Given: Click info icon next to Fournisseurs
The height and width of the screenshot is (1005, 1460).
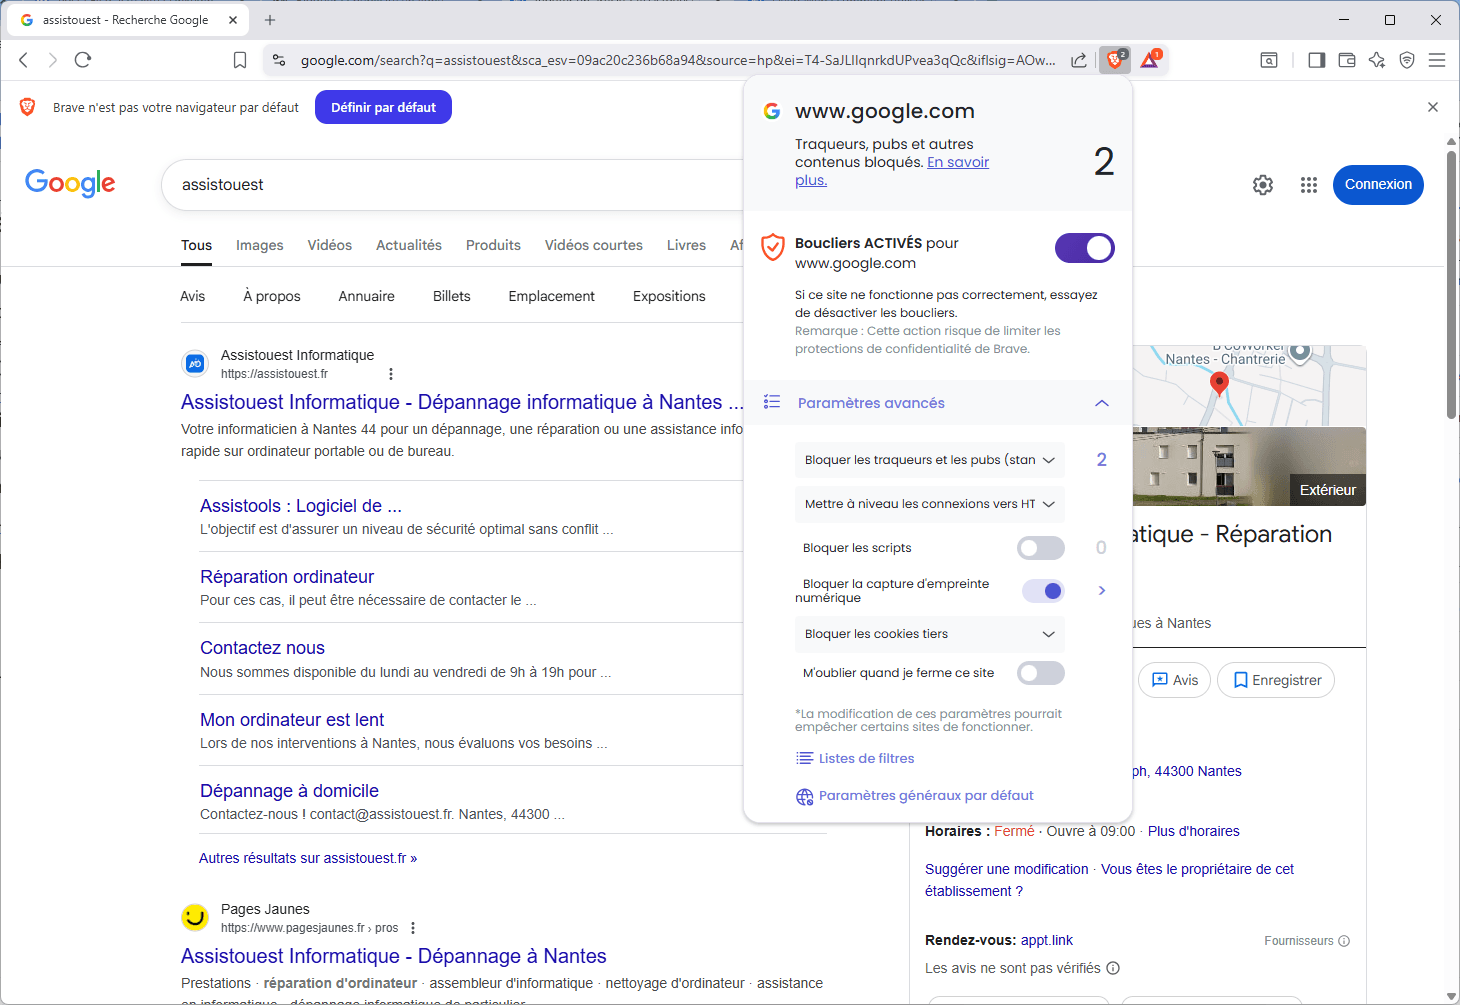Looking at the screenshot, I should coord(1344,941).
